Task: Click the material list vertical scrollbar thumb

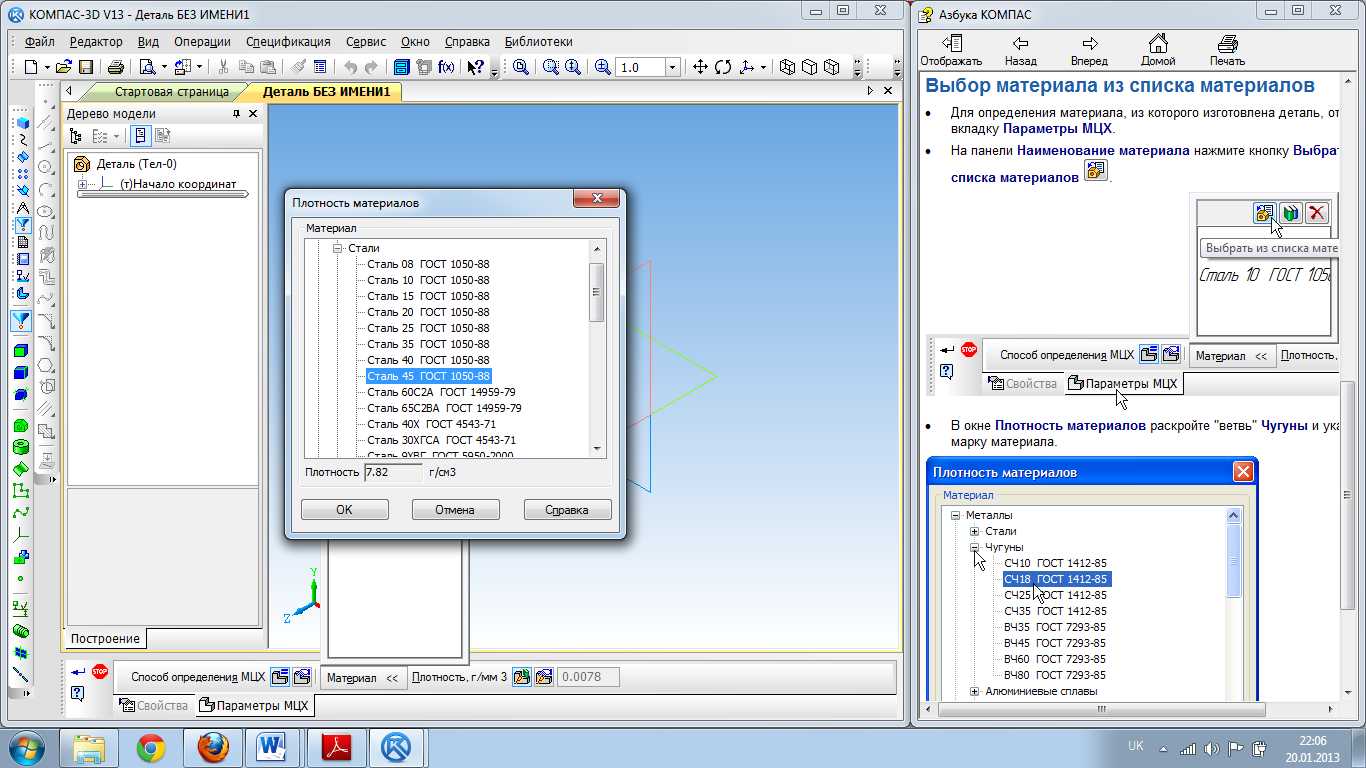Action: click(597, 292)
